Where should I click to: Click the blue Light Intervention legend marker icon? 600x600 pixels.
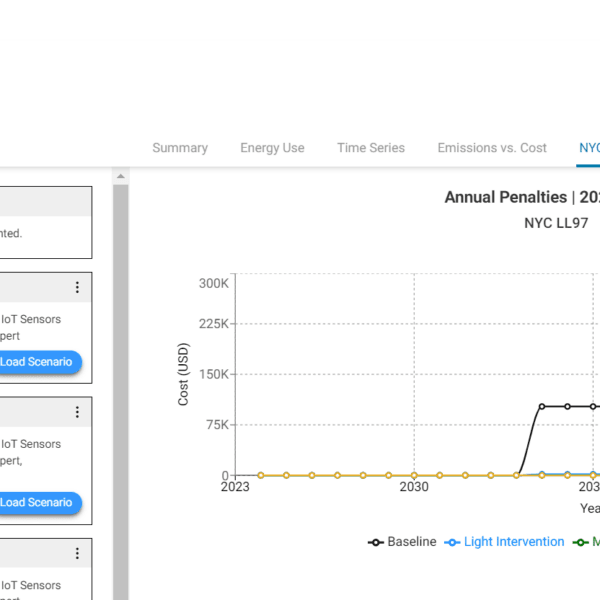453,542
